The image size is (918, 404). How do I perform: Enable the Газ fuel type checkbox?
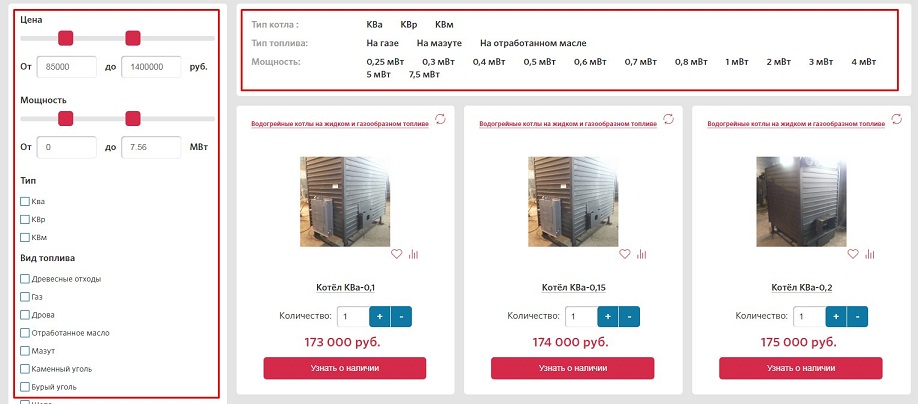point(25,297)
